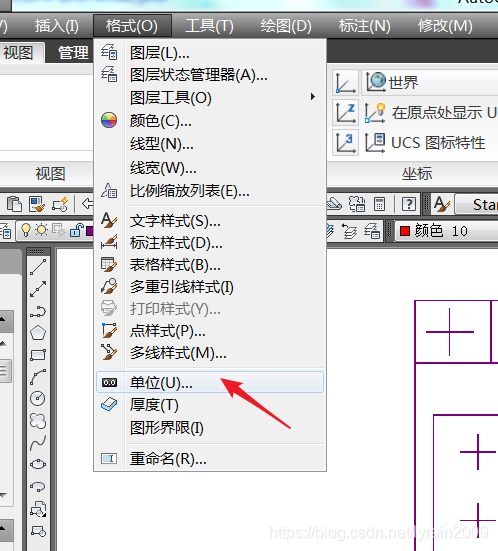The width and height of the screenshot is (498, 551).
Task: Select the Circle tool
Action: (38, 398)
